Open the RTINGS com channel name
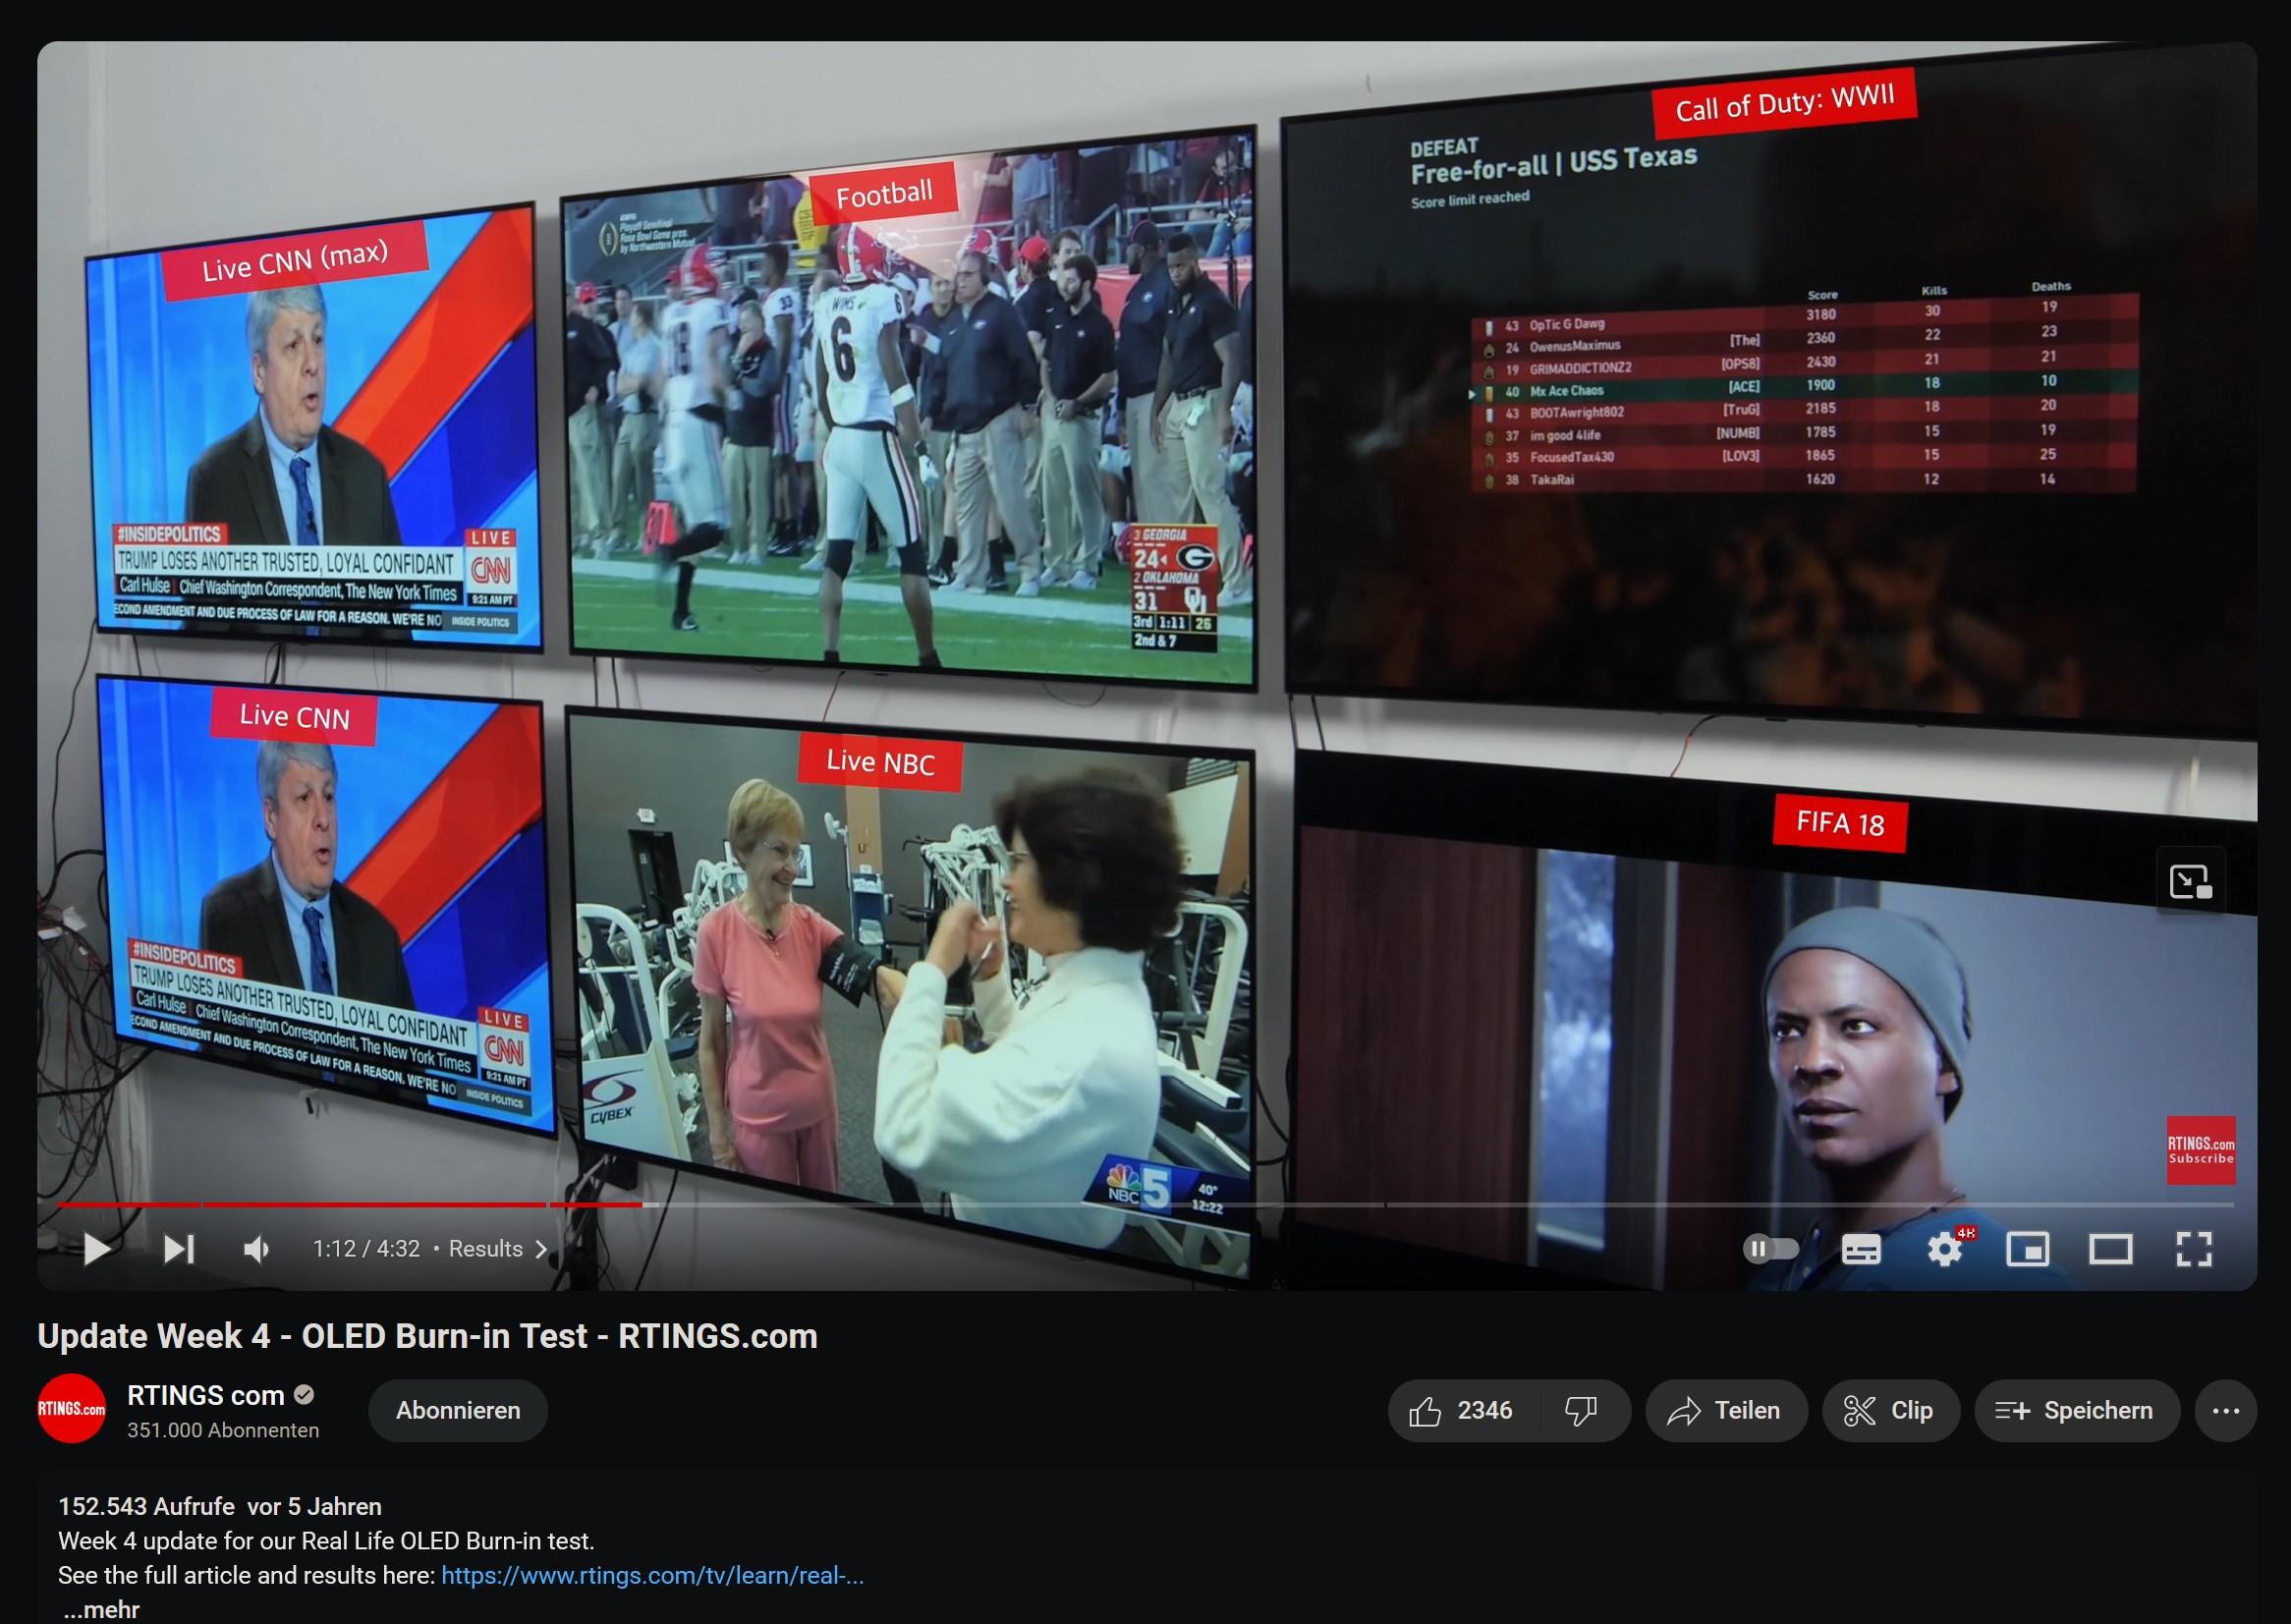Screen dimensions: 2291x1624 206,1395
